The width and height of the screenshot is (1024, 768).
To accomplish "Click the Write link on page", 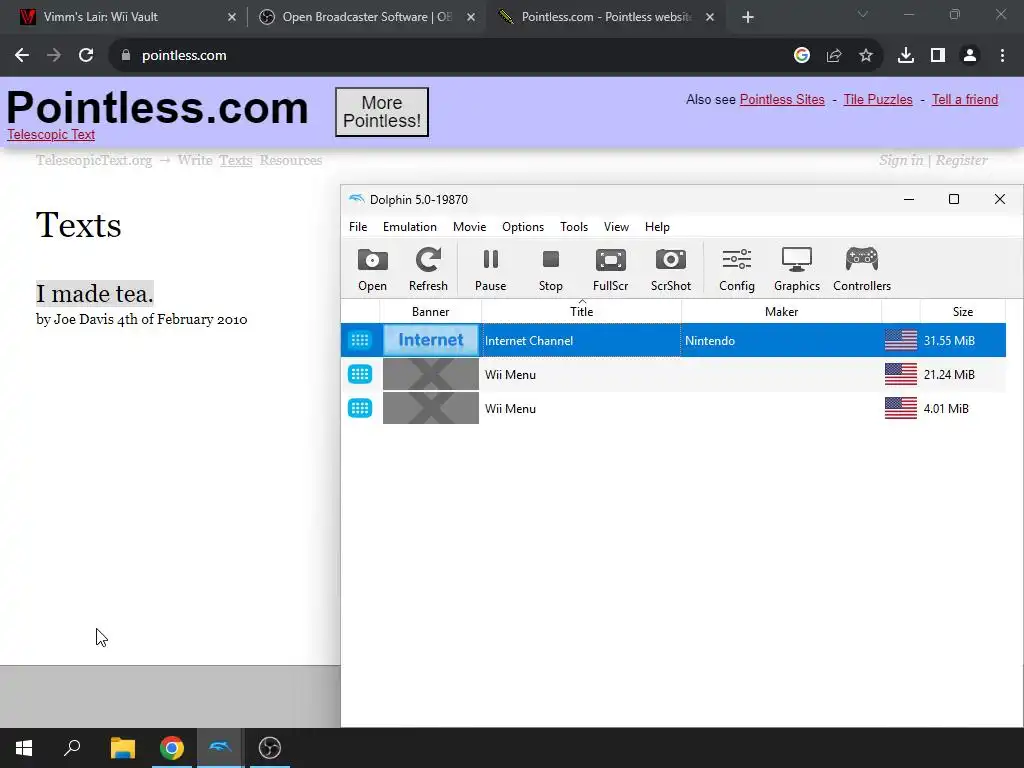I will pyautogui.click(x=195, y=160).
